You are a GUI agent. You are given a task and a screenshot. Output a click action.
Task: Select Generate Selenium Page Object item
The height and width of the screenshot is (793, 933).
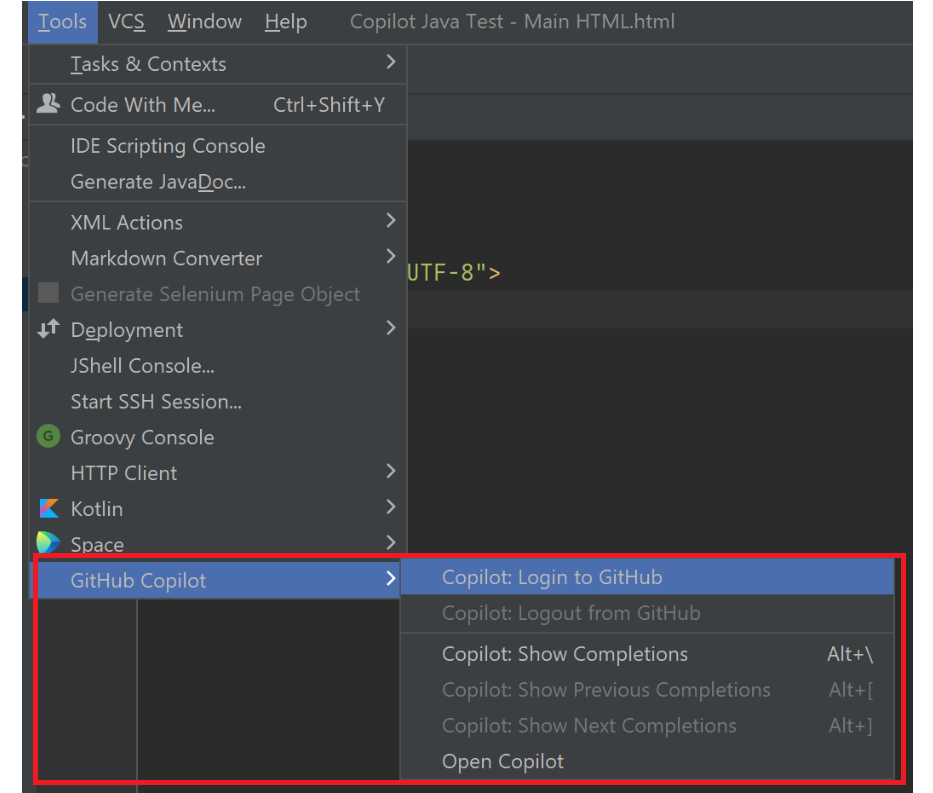coord(218,294)
